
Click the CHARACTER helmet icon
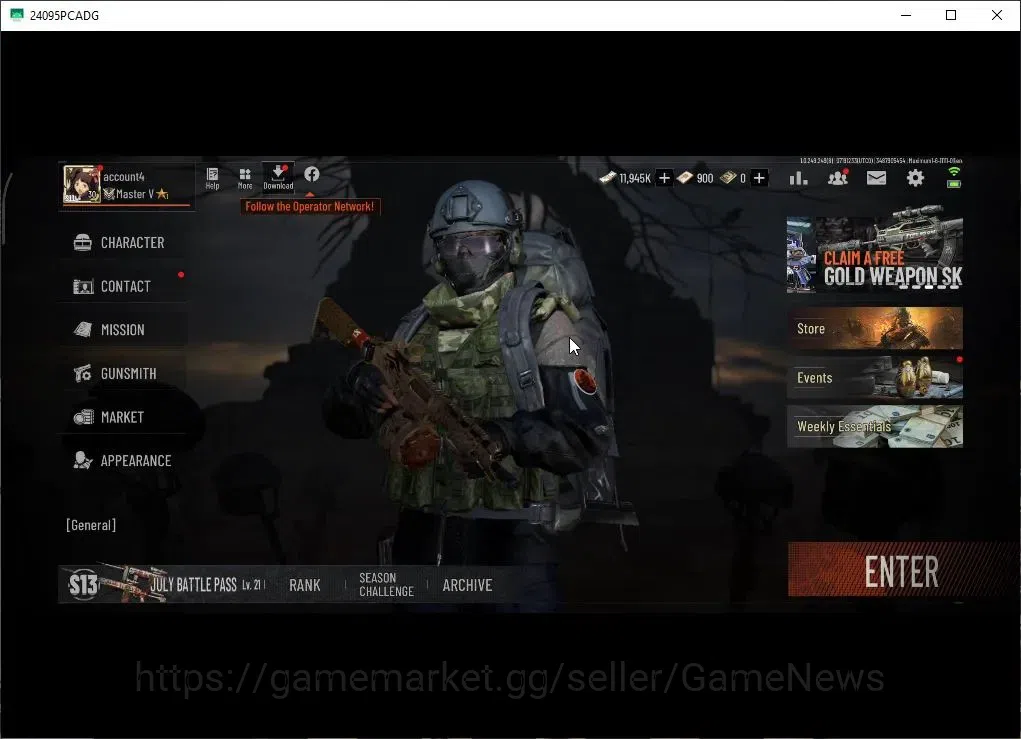(83, 243)
